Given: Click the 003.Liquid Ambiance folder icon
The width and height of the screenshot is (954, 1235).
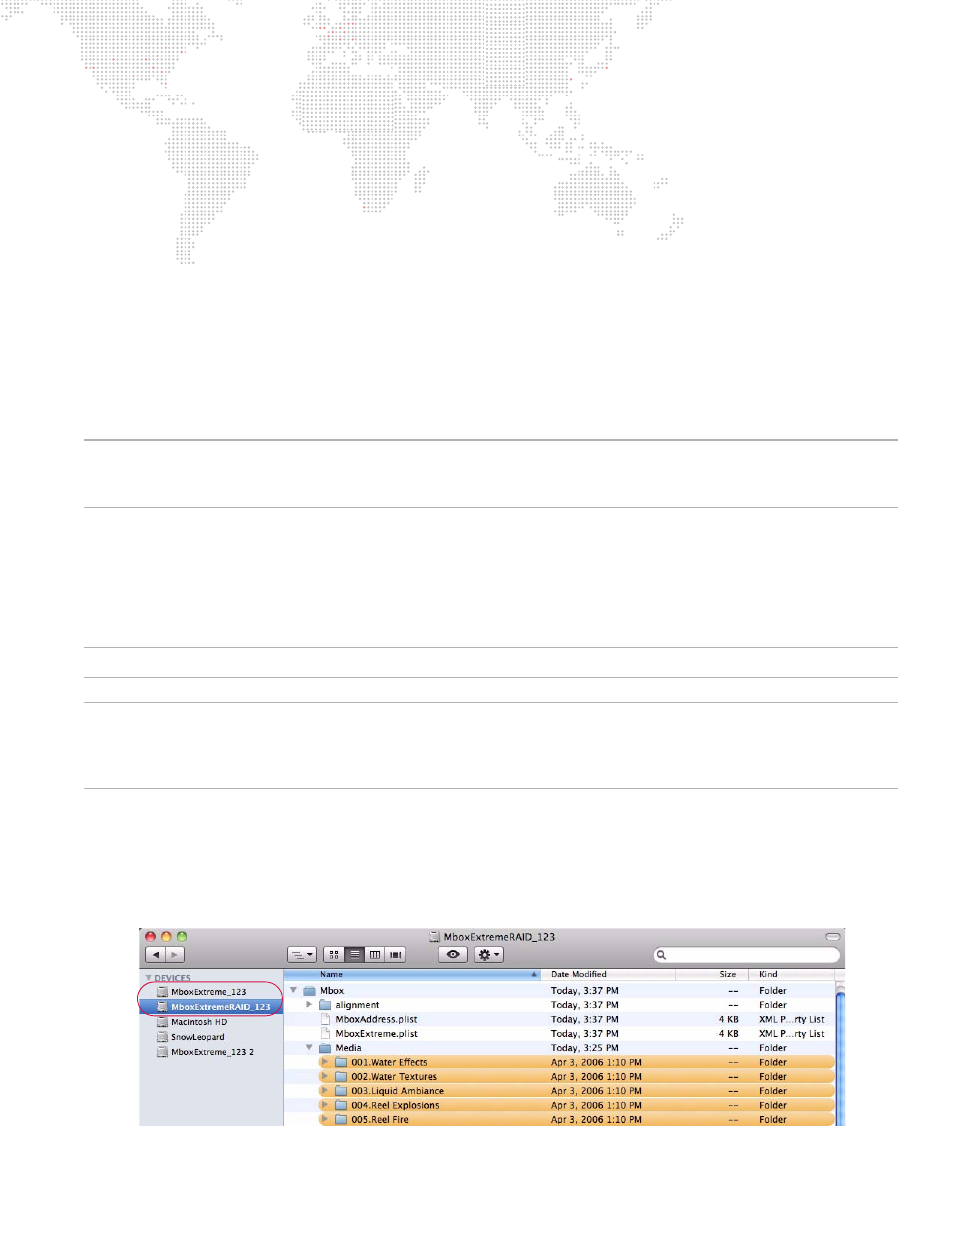Looking at the screenshot, I should [x=341, y=1091].
